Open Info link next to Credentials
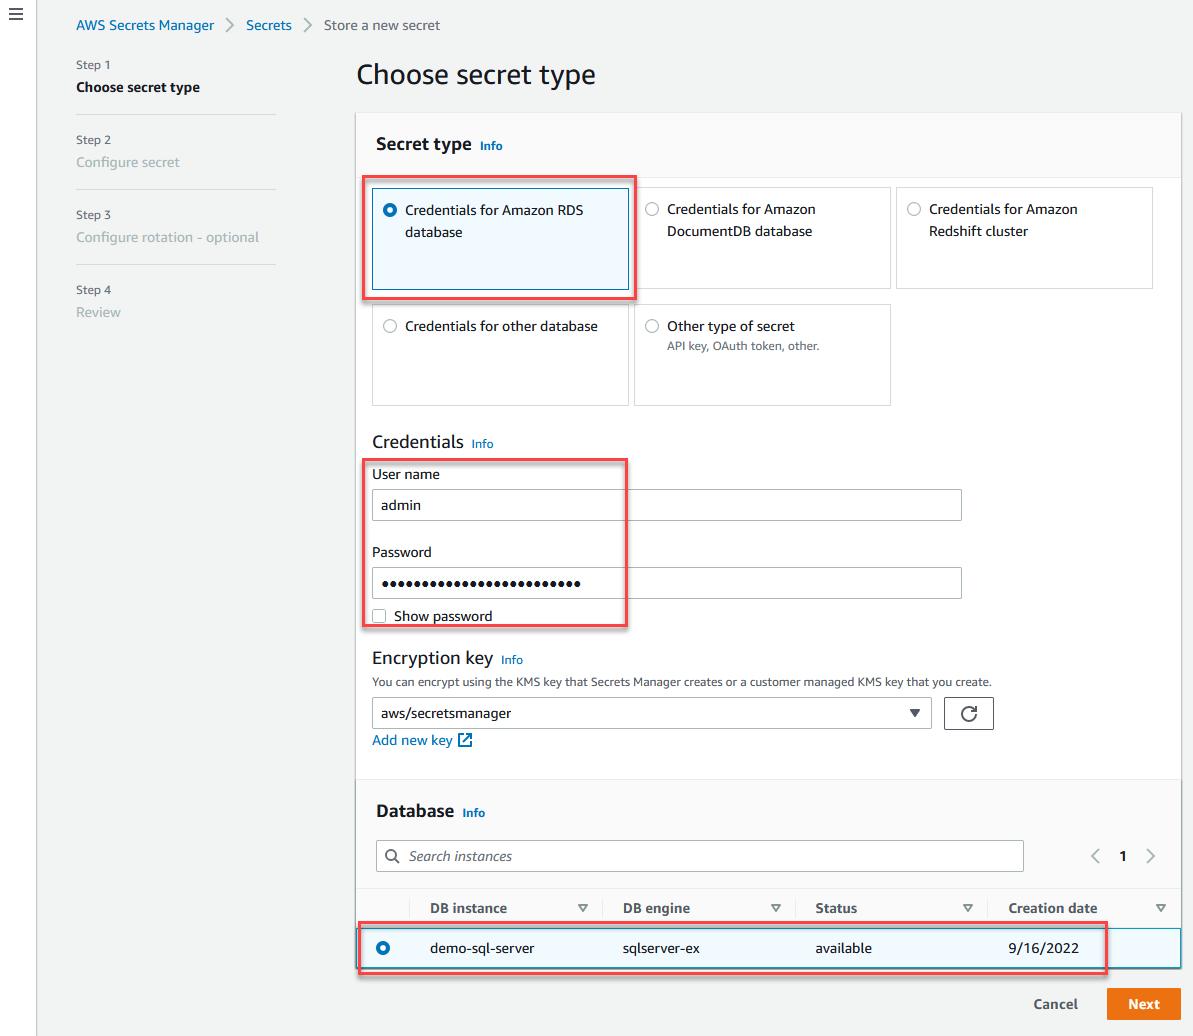1193x1036 pixels. [x=482, y=444]
